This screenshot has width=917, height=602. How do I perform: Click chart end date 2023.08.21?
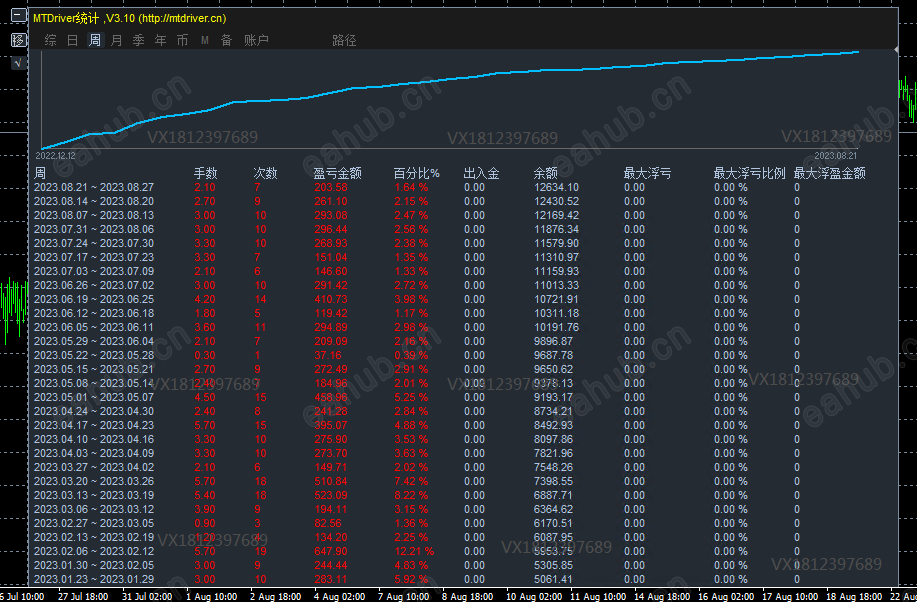pos(835,156)
